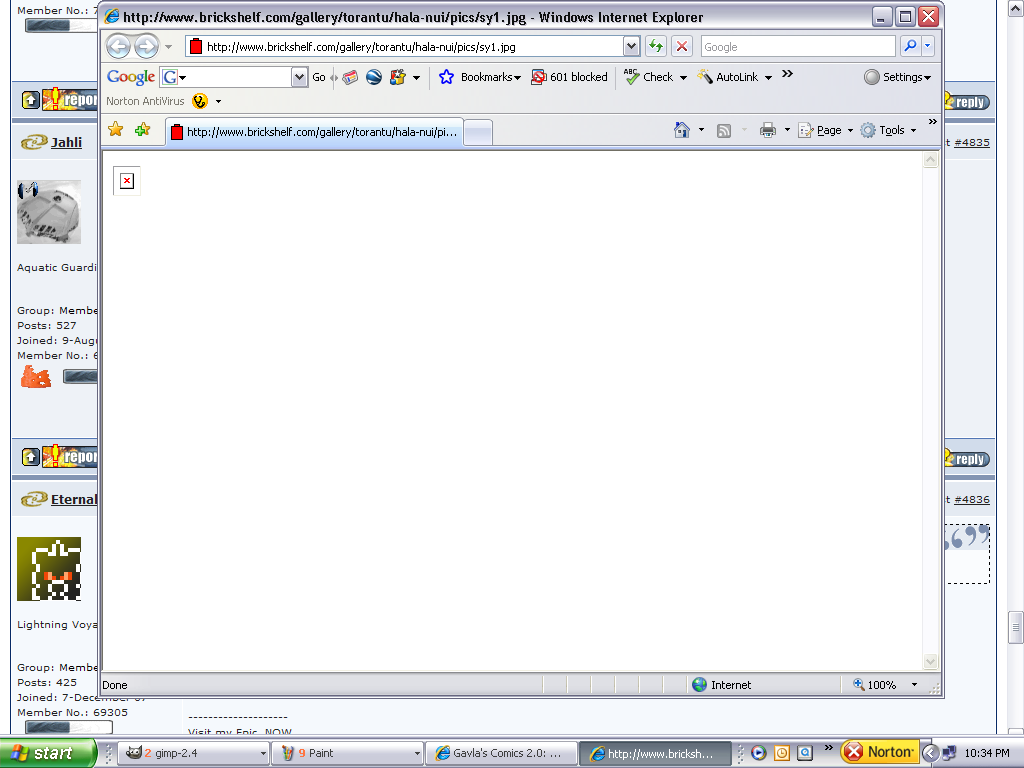Viewport: 1024px width, 768px height.
Task: Open post #4836 link in forum
Action: 972,500
